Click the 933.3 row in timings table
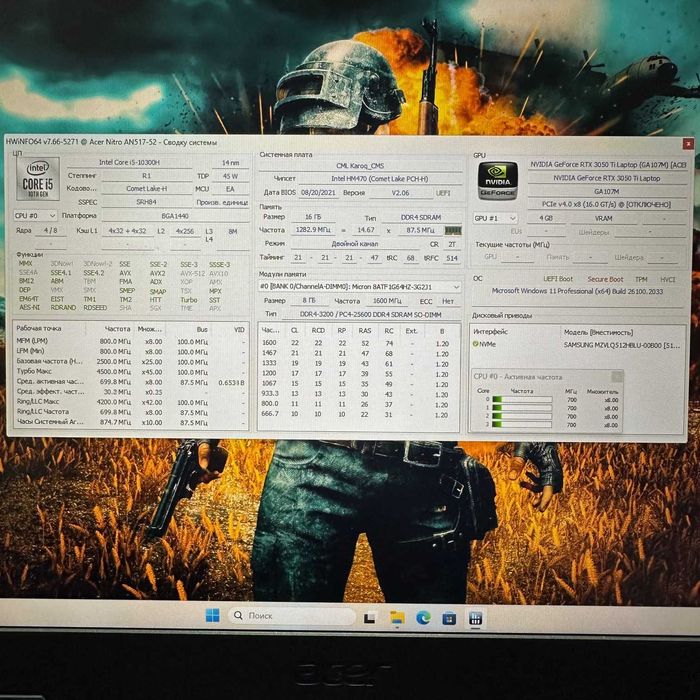Viewport: 700px width, 700px height. pos(358,394)
